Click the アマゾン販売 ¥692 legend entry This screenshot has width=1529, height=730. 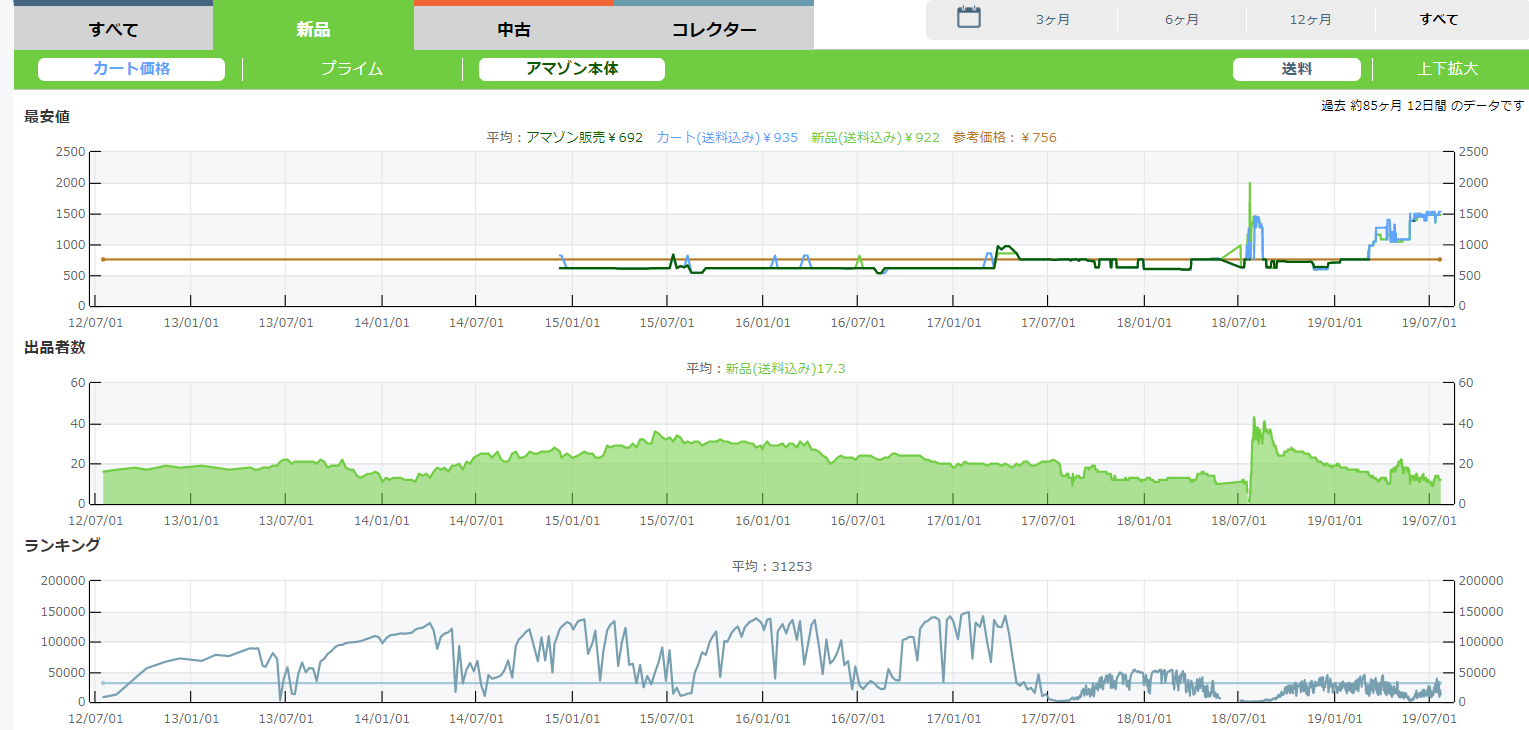click(x=584, y=138)
